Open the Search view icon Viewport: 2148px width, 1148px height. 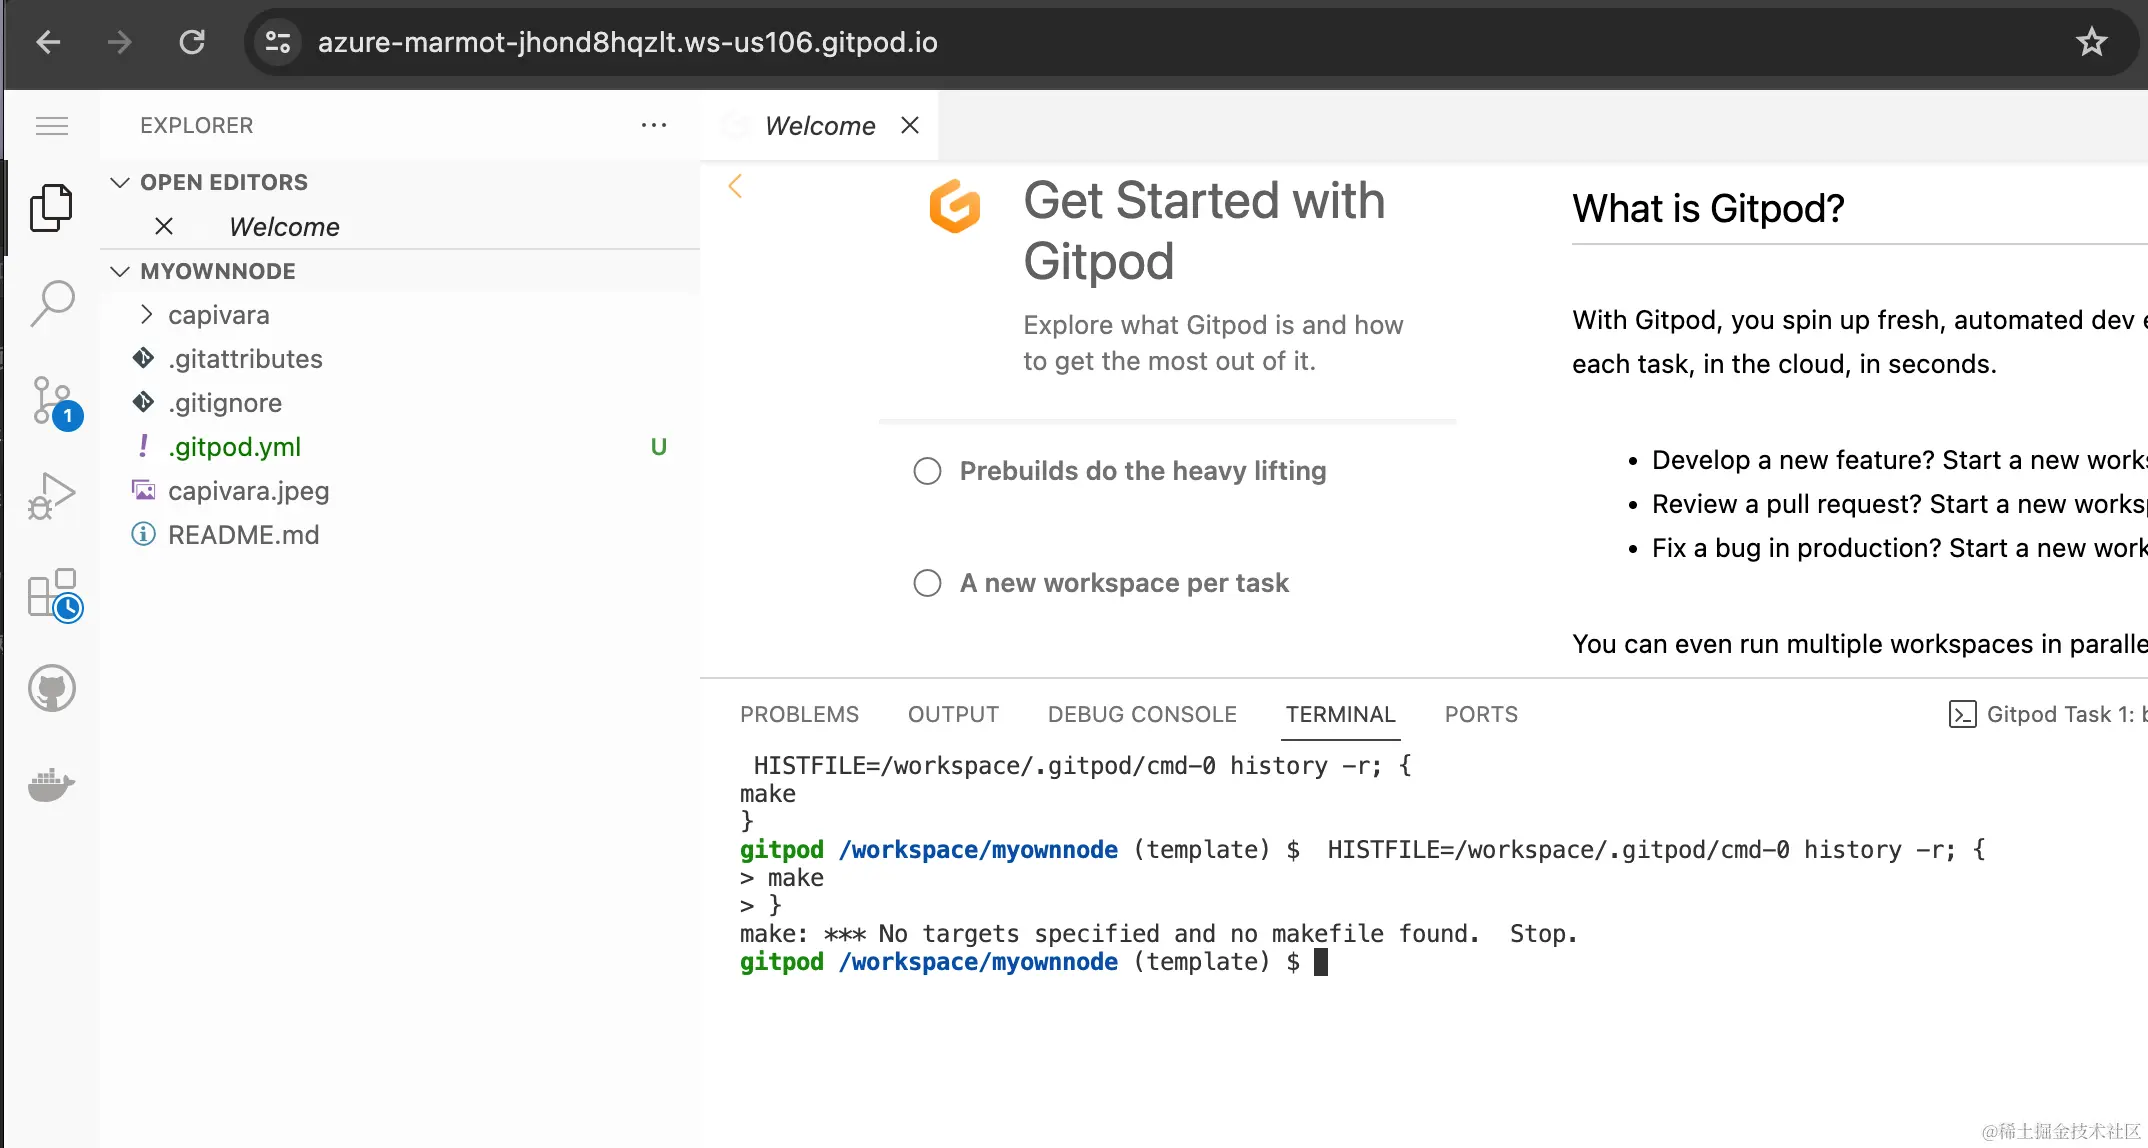coord(51,303)
